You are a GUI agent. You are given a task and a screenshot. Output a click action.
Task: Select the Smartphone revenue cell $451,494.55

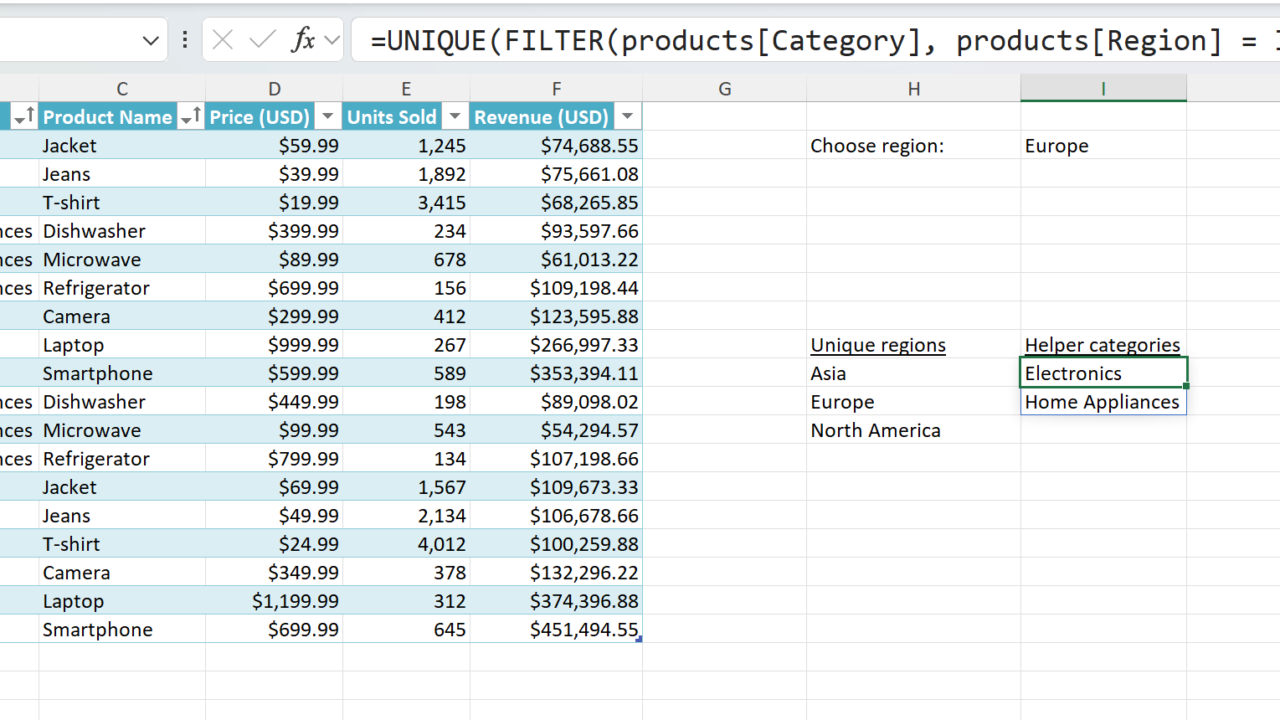pyautogui.click(x=556, y=630)
